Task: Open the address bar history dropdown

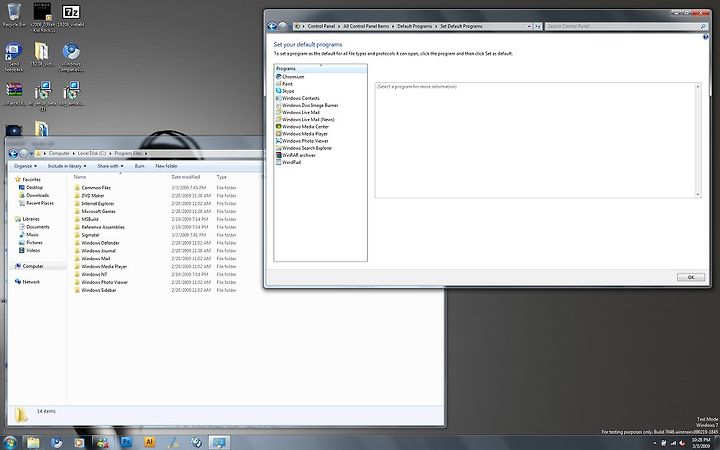Action: (529, 26)
